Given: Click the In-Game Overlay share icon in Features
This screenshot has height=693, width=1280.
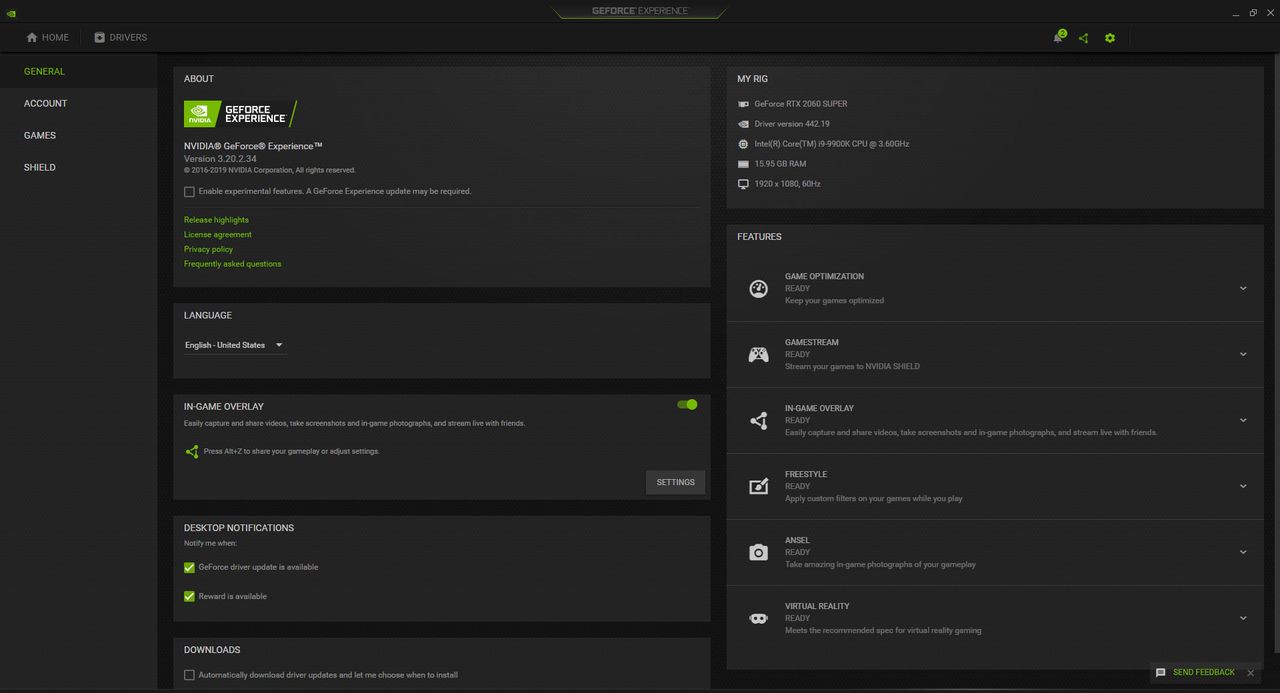Looking at the screenshot, I should pos(758,420).
